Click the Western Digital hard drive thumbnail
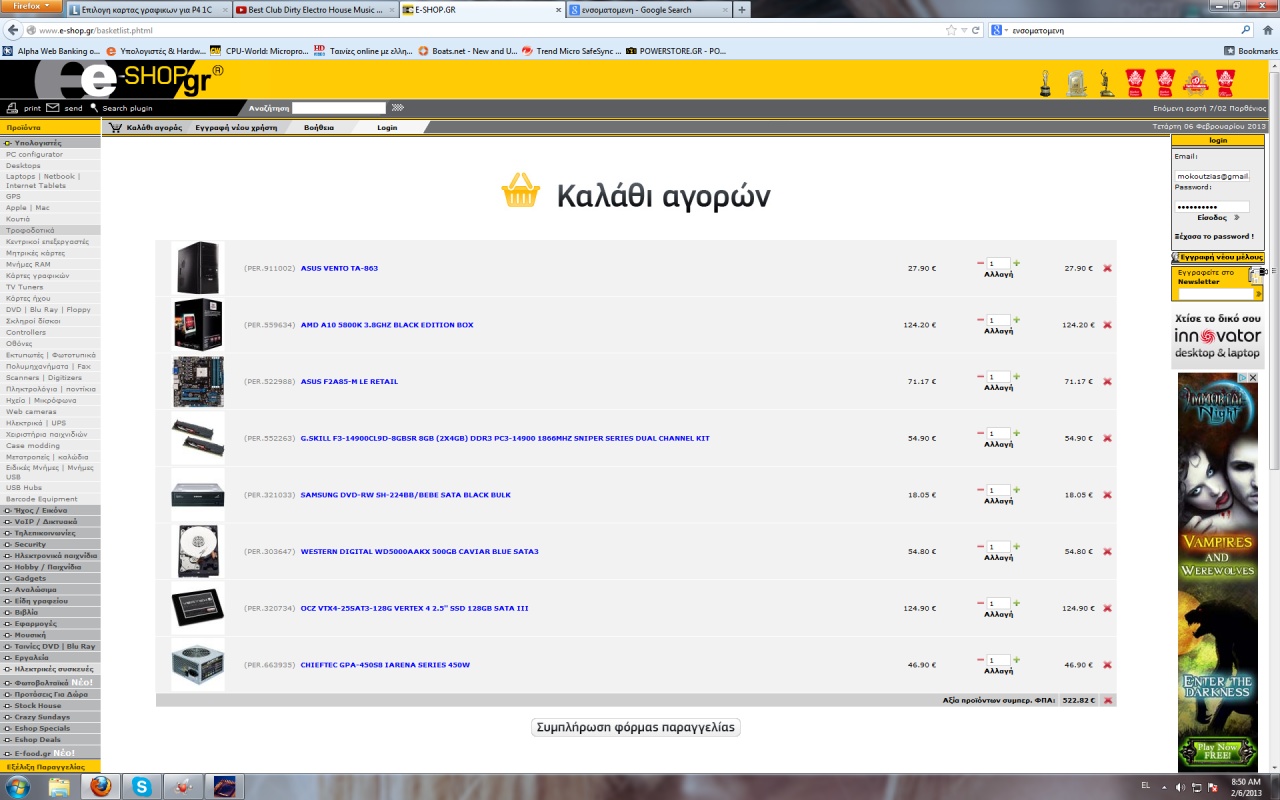The height and width of the screenshot is (800, 1280). coord(198,551)
